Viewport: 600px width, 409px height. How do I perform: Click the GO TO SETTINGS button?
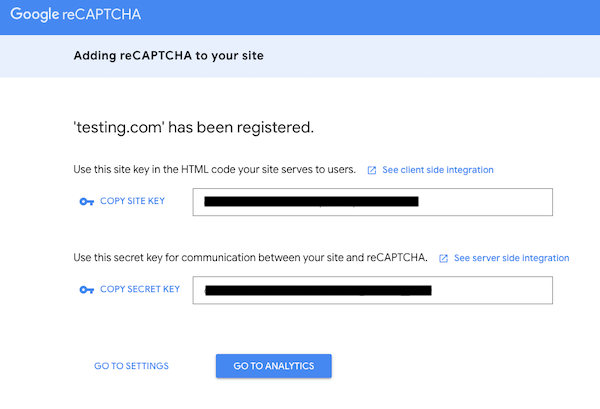tap(131, 366)
